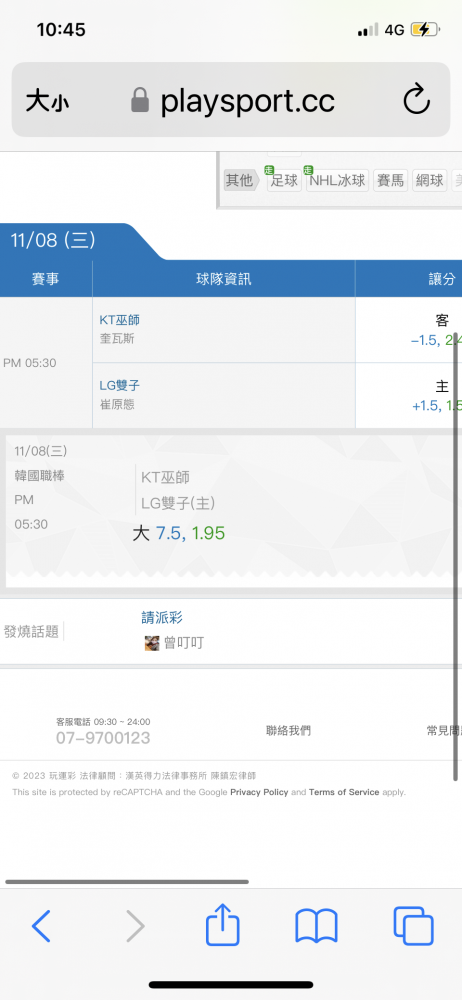The height and width of the screenshot is (1000, 462).
Task: Select the 足球 sport tab
Action: tap(284, 180)
